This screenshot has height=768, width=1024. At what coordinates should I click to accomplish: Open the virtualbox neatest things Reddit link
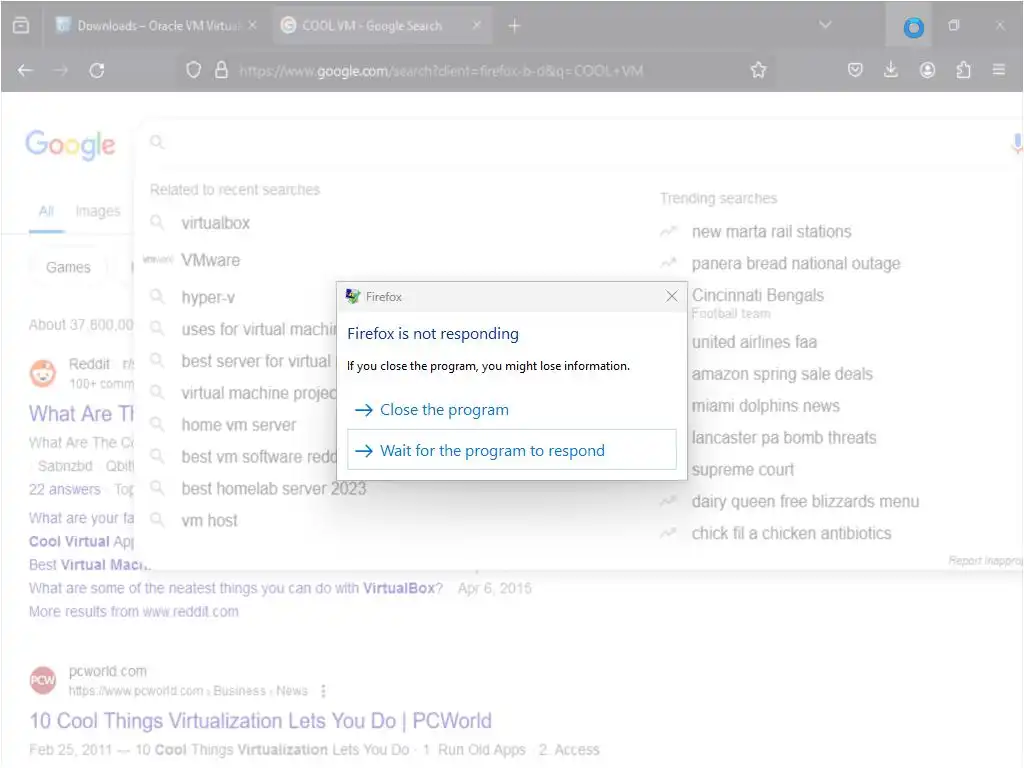coord(236,588)
